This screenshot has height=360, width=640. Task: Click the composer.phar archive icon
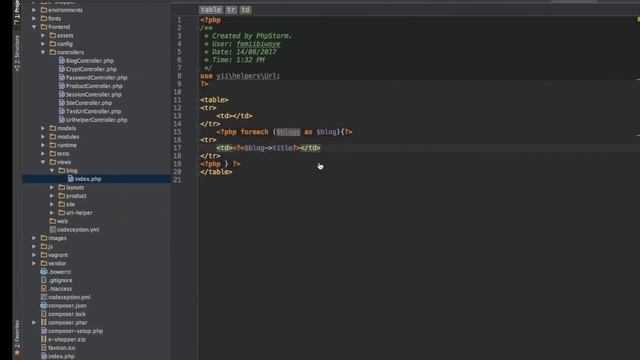(x=44, y=322)
